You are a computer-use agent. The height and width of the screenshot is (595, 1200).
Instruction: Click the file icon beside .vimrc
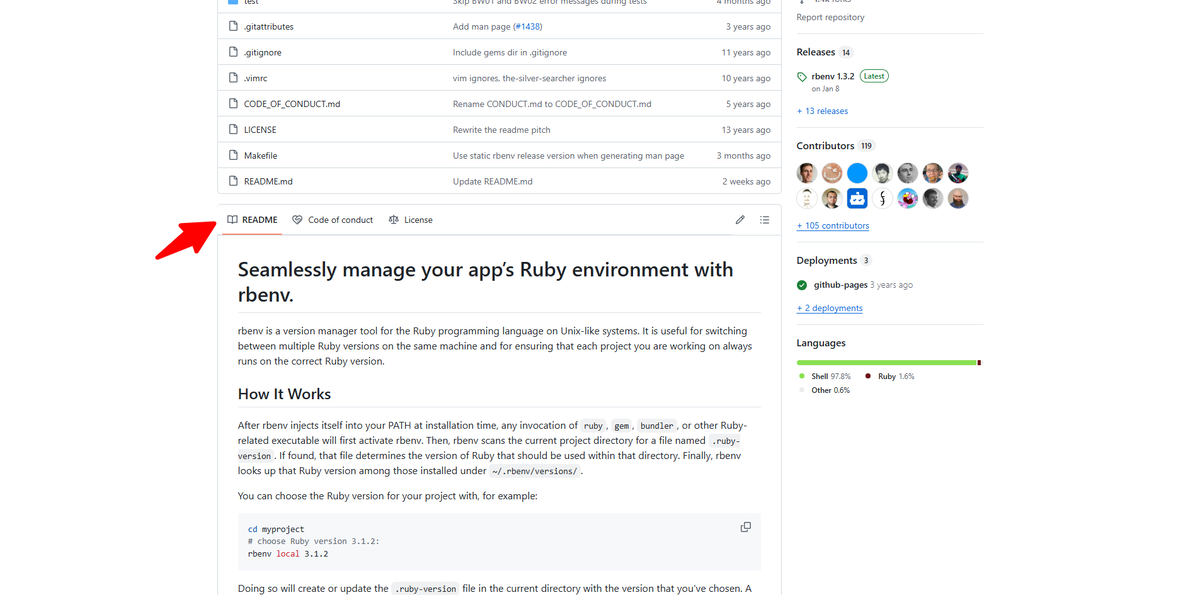click(x=233, y=78)
